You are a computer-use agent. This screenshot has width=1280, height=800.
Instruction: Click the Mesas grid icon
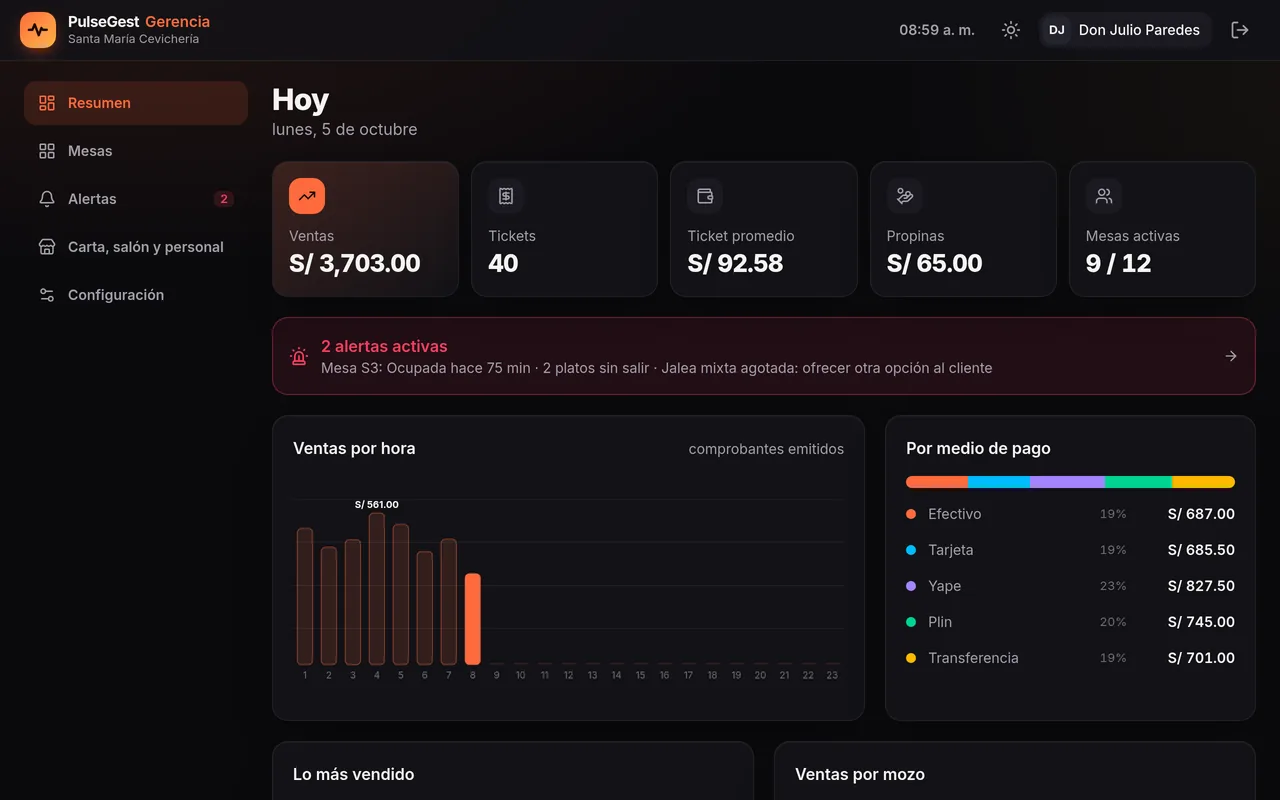click(x=47, y=151)
